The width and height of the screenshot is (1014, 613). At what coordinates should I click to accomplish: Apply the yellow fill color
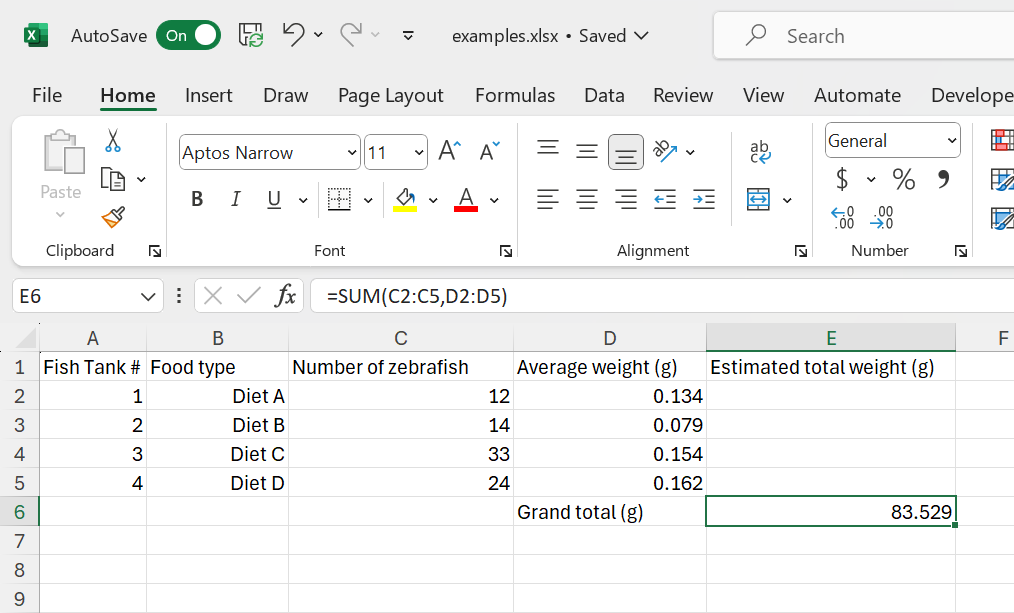click(x=405, y=200)
